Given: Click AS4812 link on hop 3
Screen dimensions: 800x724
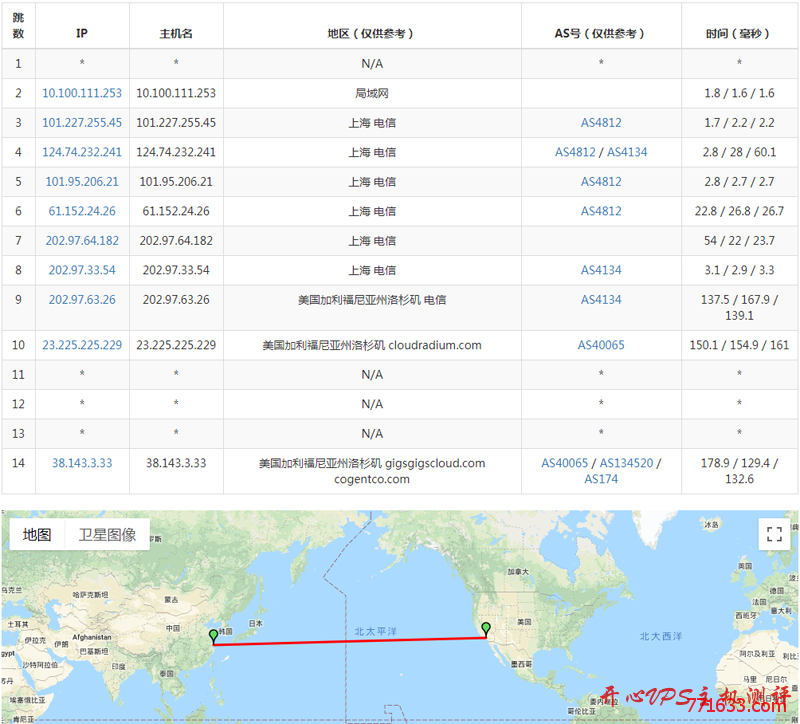Looking at the screenshot, I should tap(603, 122).
